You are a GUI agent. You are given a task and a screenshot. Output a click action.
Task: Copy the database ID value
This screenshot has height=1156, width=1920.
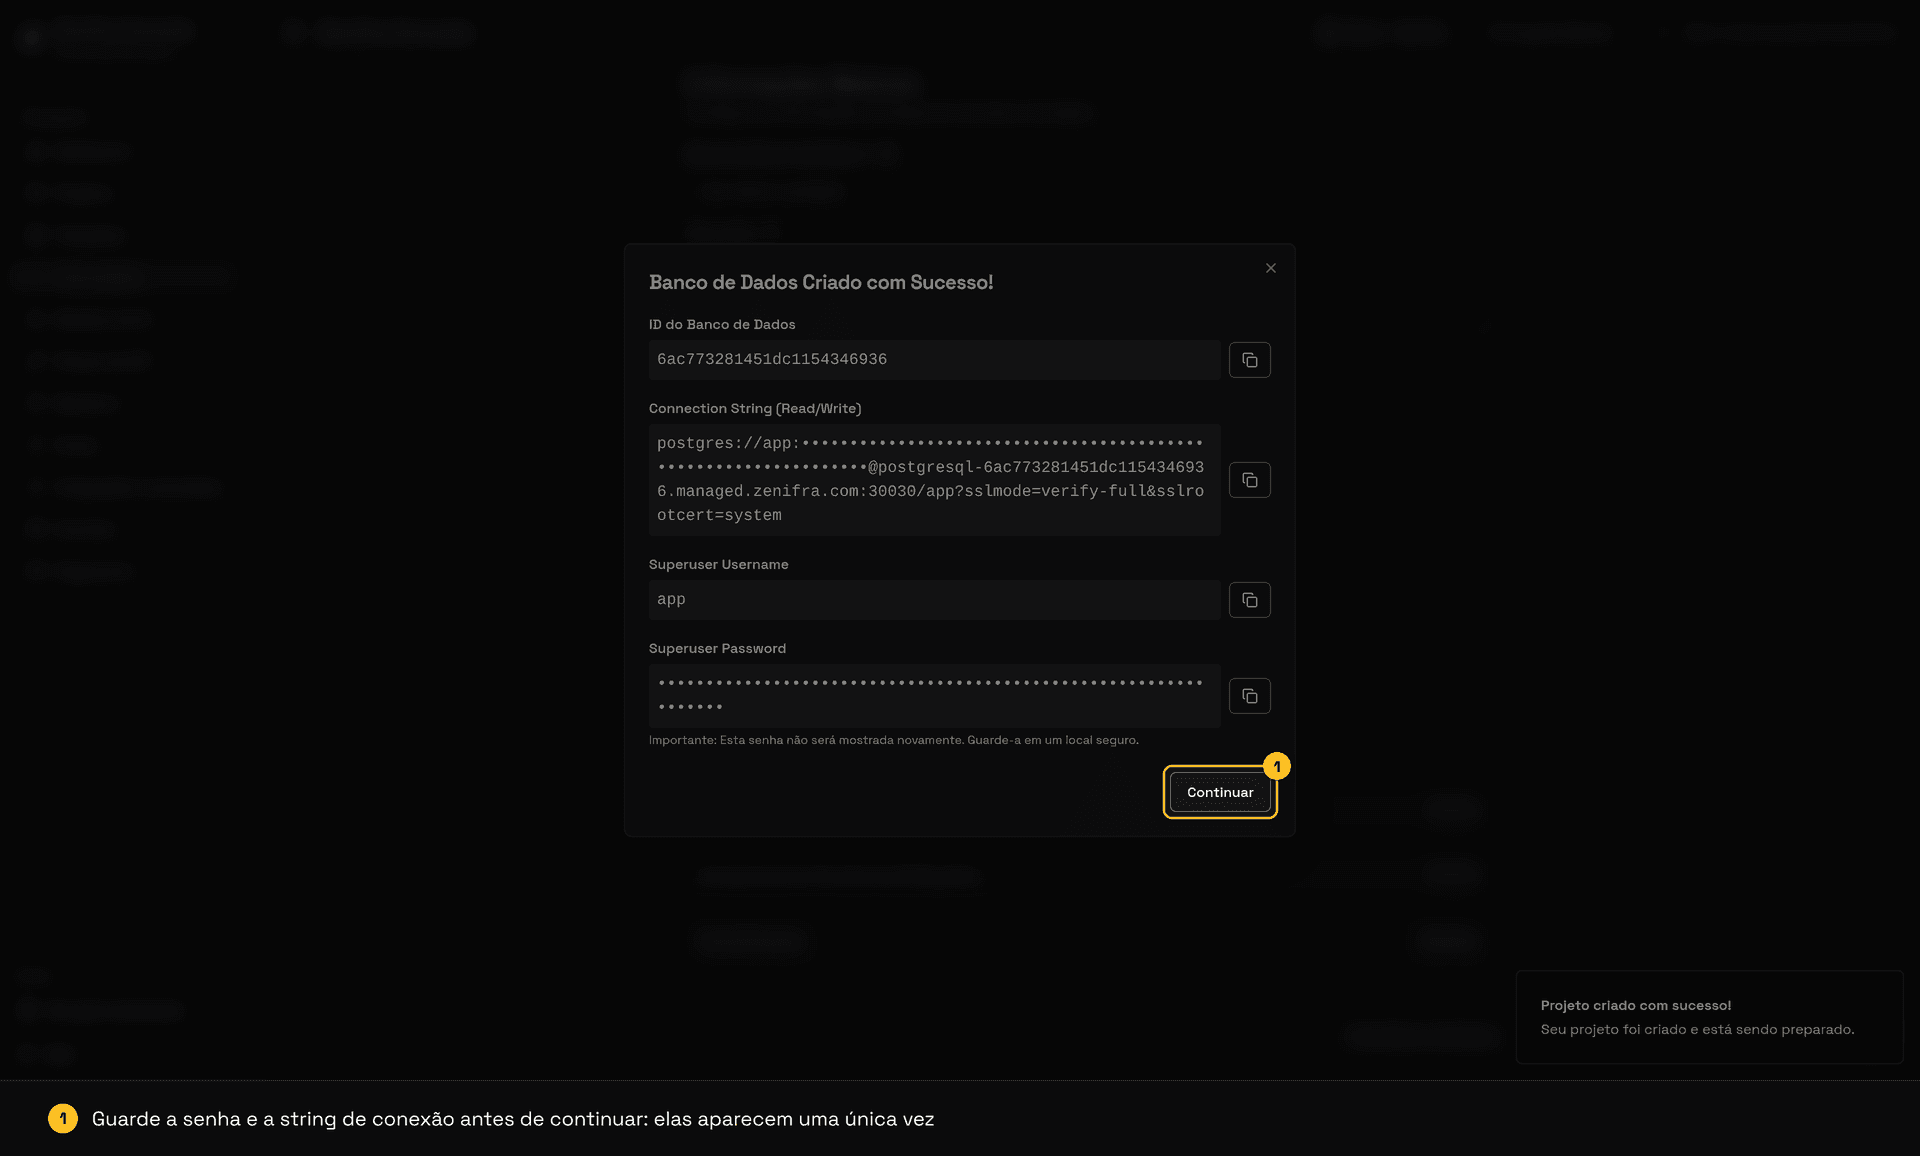1249,360
